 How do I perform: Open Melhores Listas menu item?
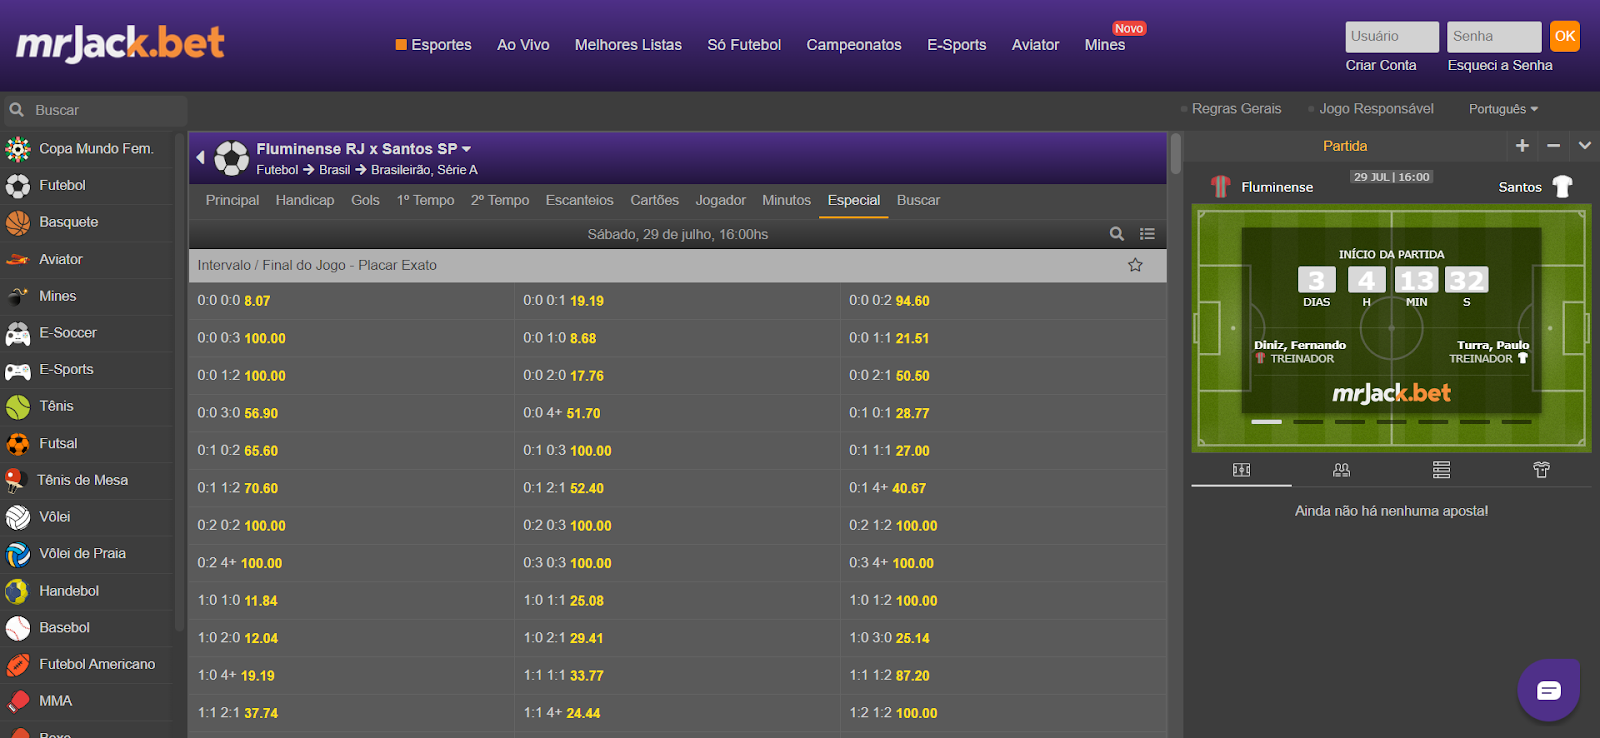[x=628, y=45]
